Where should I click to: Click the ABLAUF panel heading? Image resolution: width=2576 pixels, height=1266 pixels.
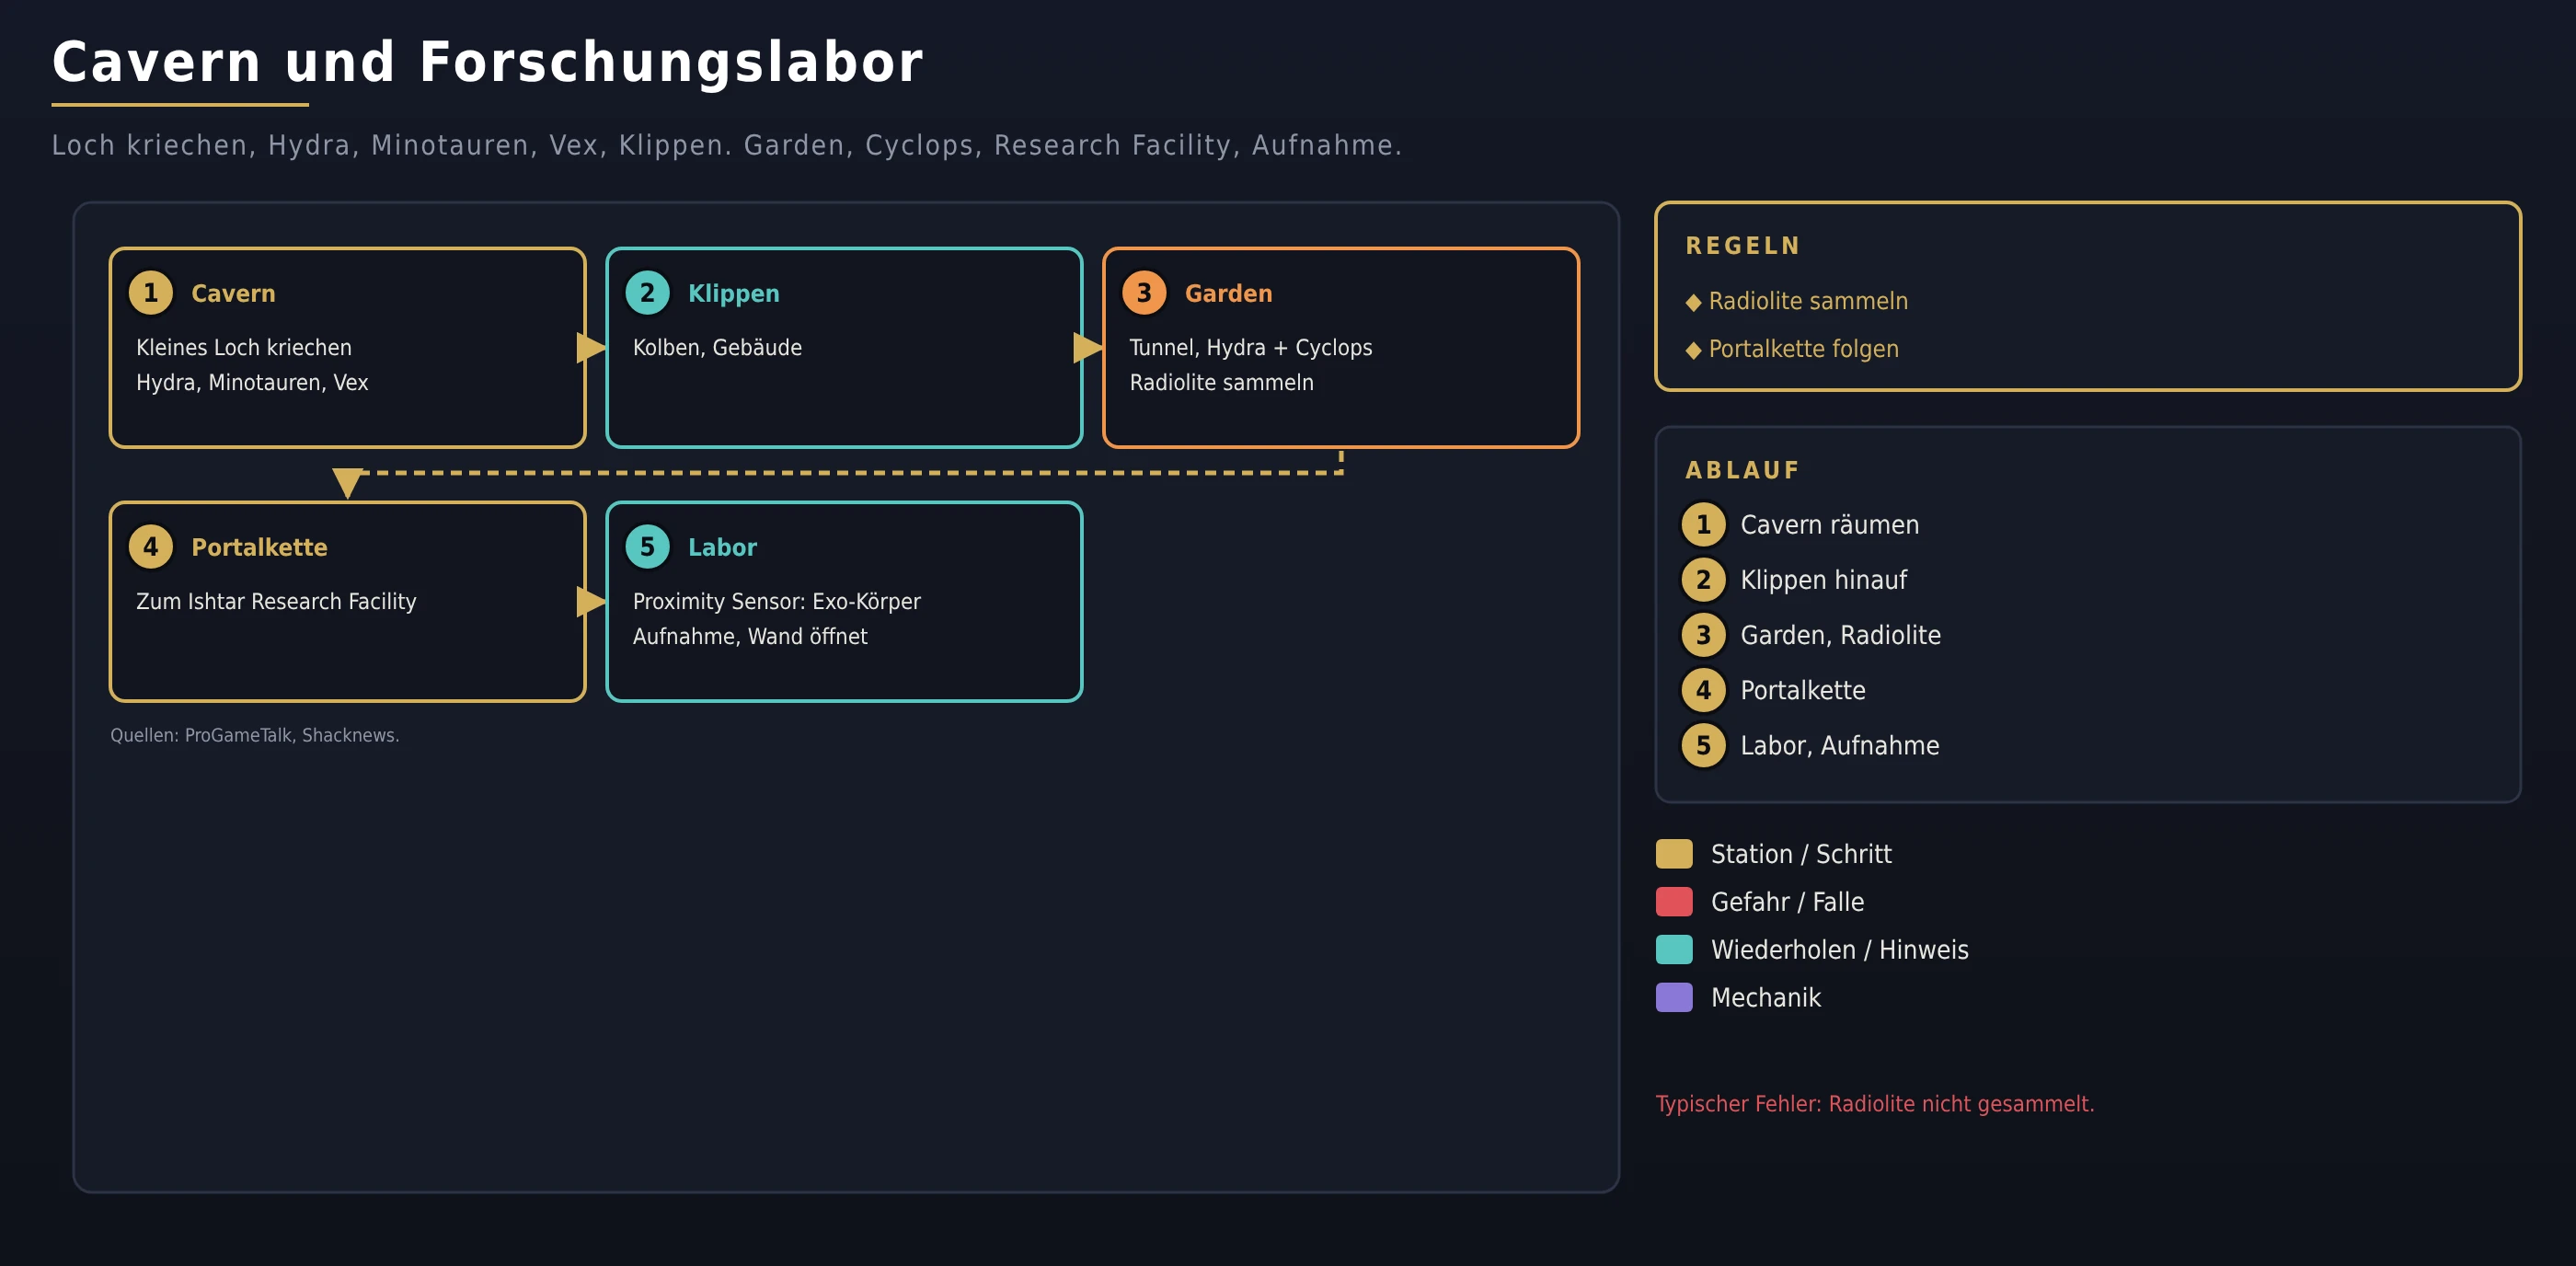pos(1742,470)
